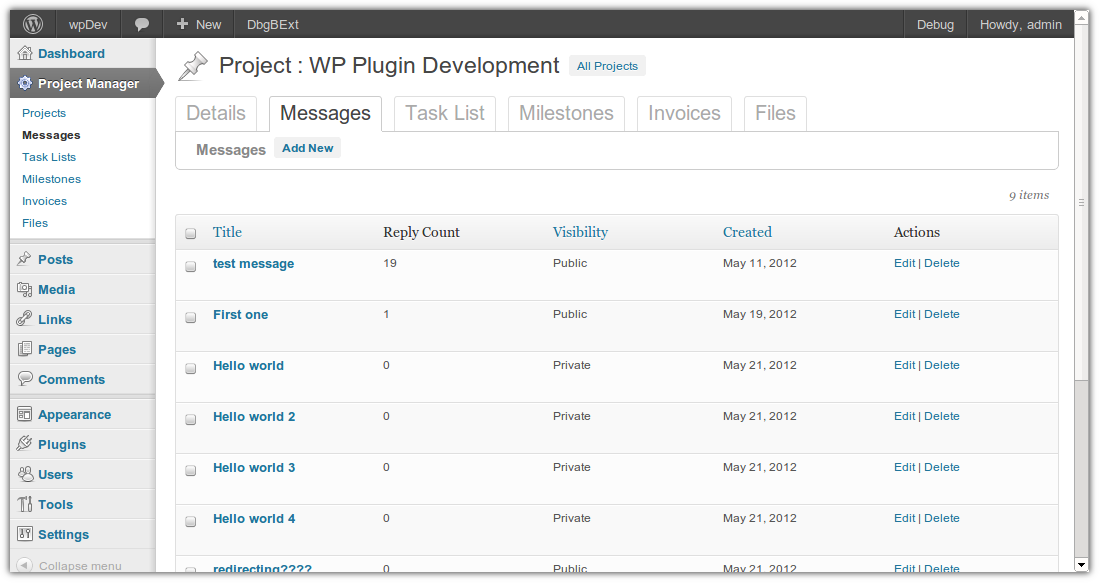1101x584 pixels.
Task: Tick the checkbox next to 'Hello world 3'
Action: [x=191, y=471]
